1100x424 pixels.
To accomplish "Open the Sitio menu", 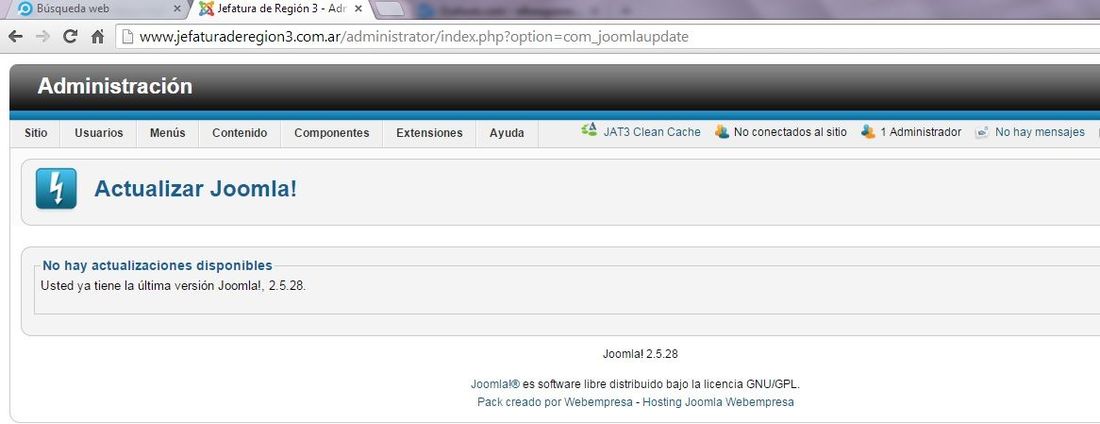I will point(36,133).
